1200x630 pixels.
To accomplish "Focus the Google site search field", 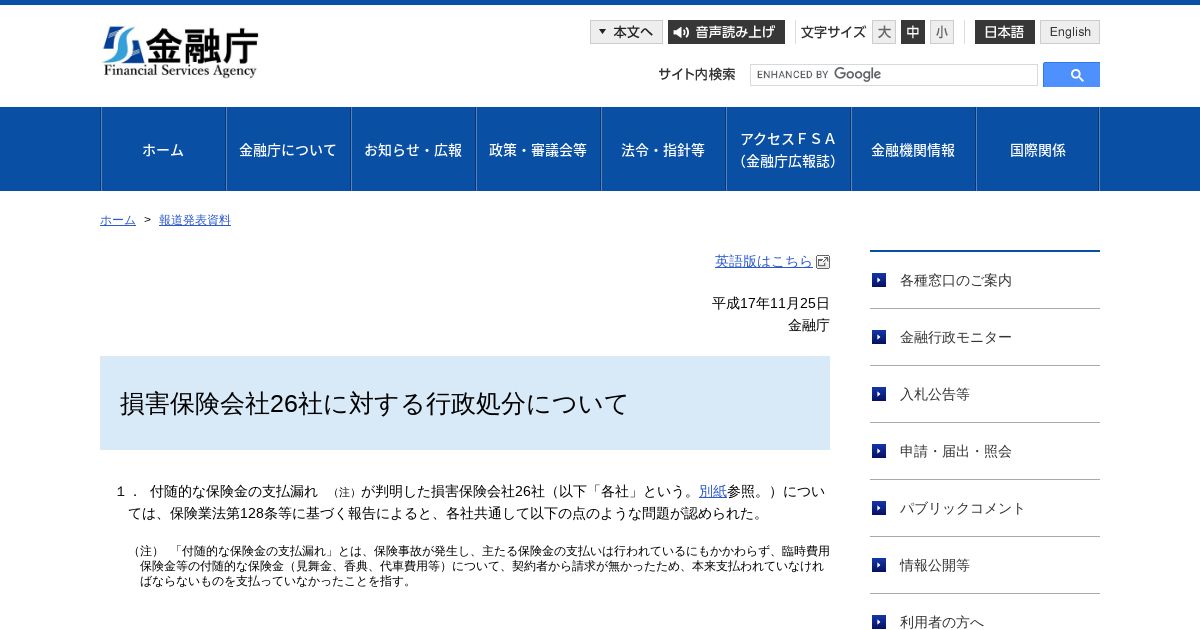I will tap(894, 75).
